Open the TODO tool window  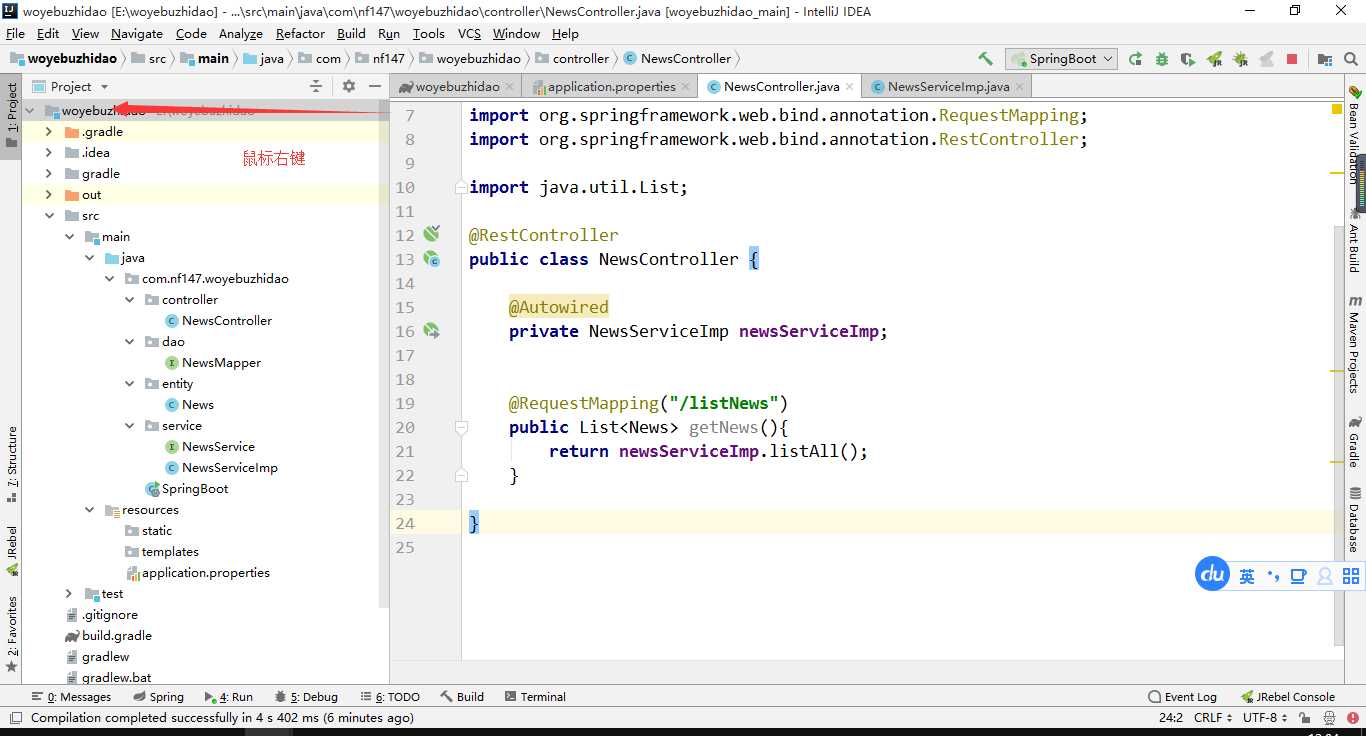[x=391, y=697]
